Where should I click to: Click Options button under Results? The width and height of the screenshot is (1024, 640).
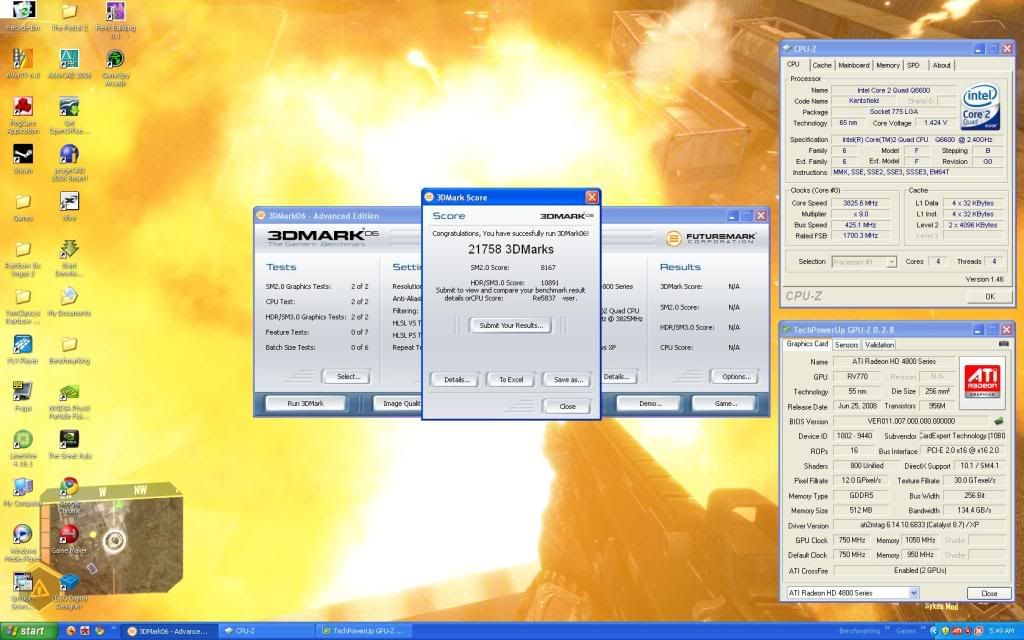tap(735, 377)
